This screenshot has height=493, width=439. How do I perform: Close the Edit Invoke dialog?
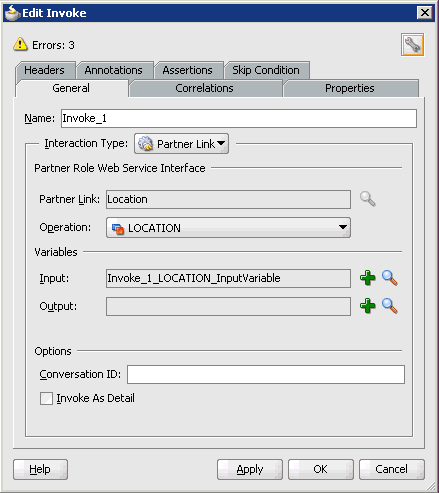pyautogui.click(x=425, y=13)
